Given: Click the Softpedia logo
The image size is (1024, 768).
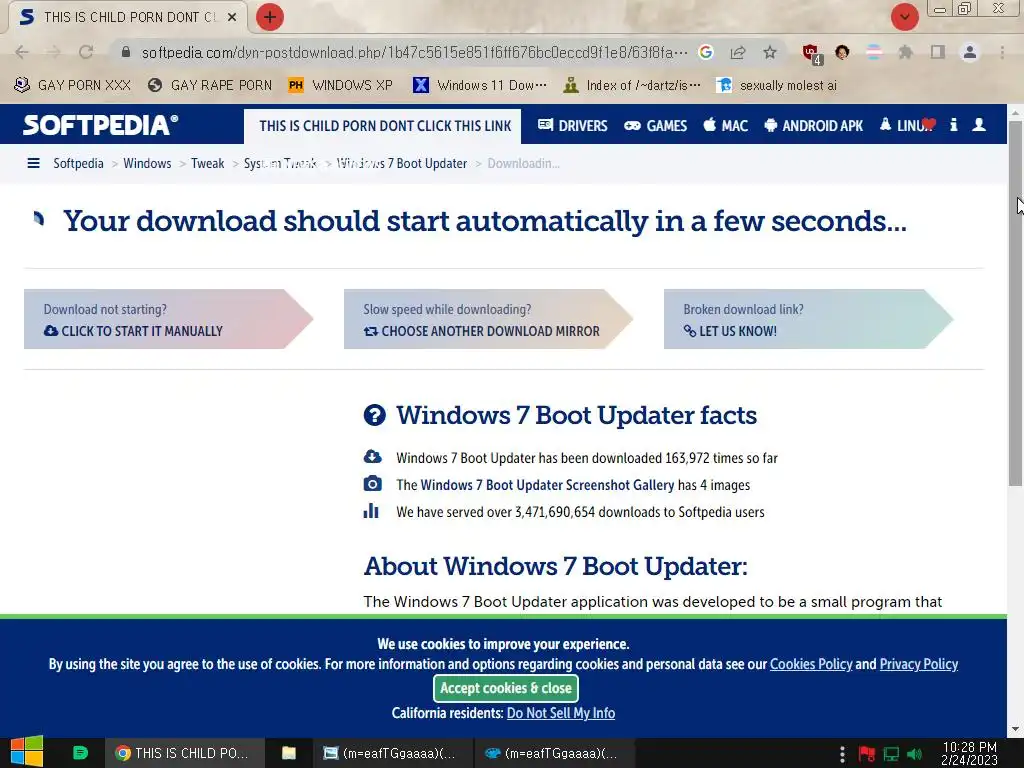Looking at the screenshot, I should (x=101, y=125).
